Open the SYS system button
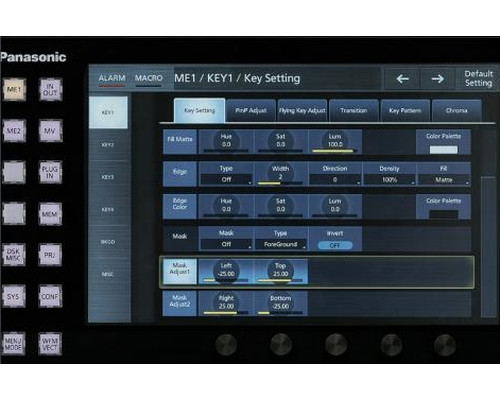 click(14, 296)
